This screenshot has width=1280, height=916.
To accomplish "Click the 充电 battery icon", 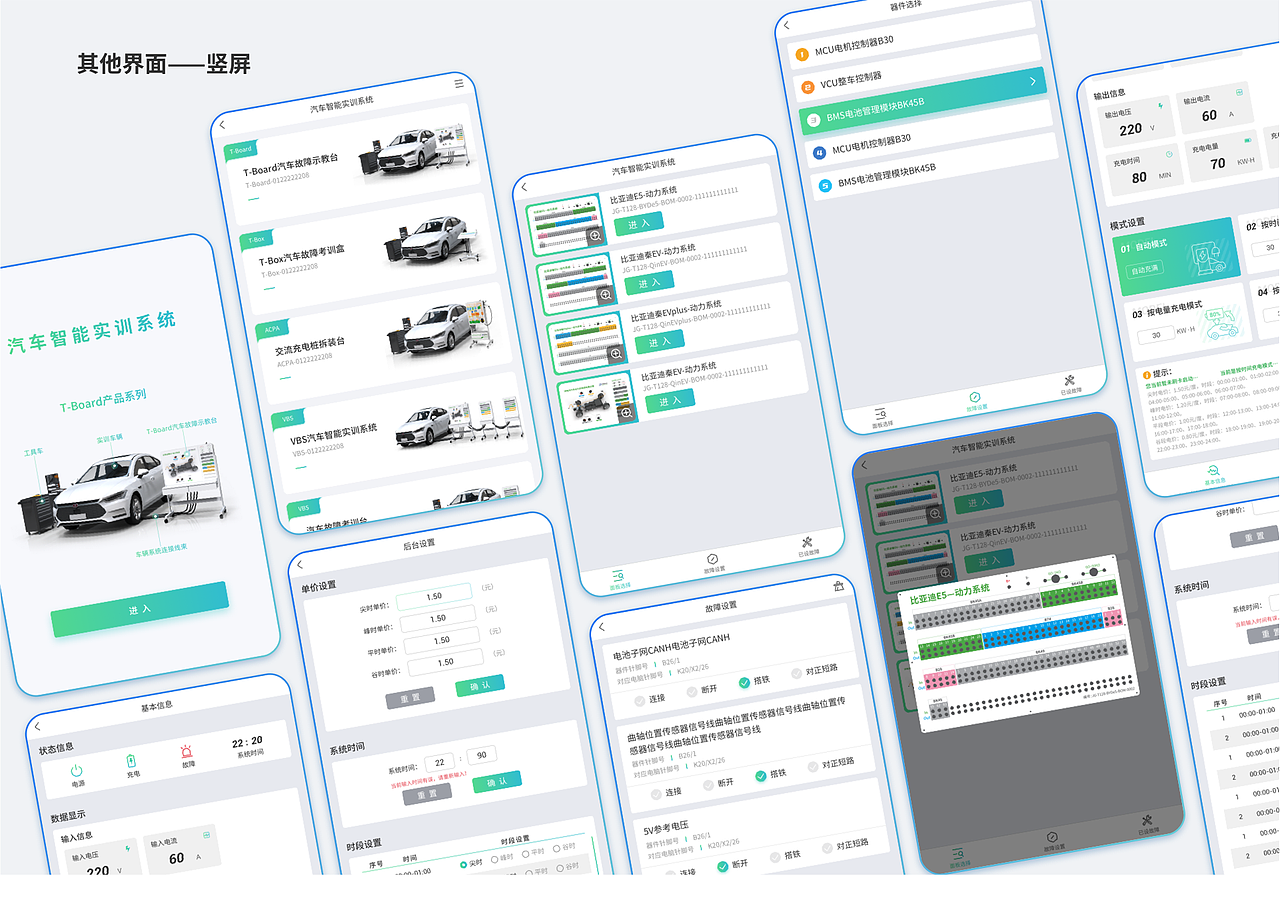I will click(130, 762).
